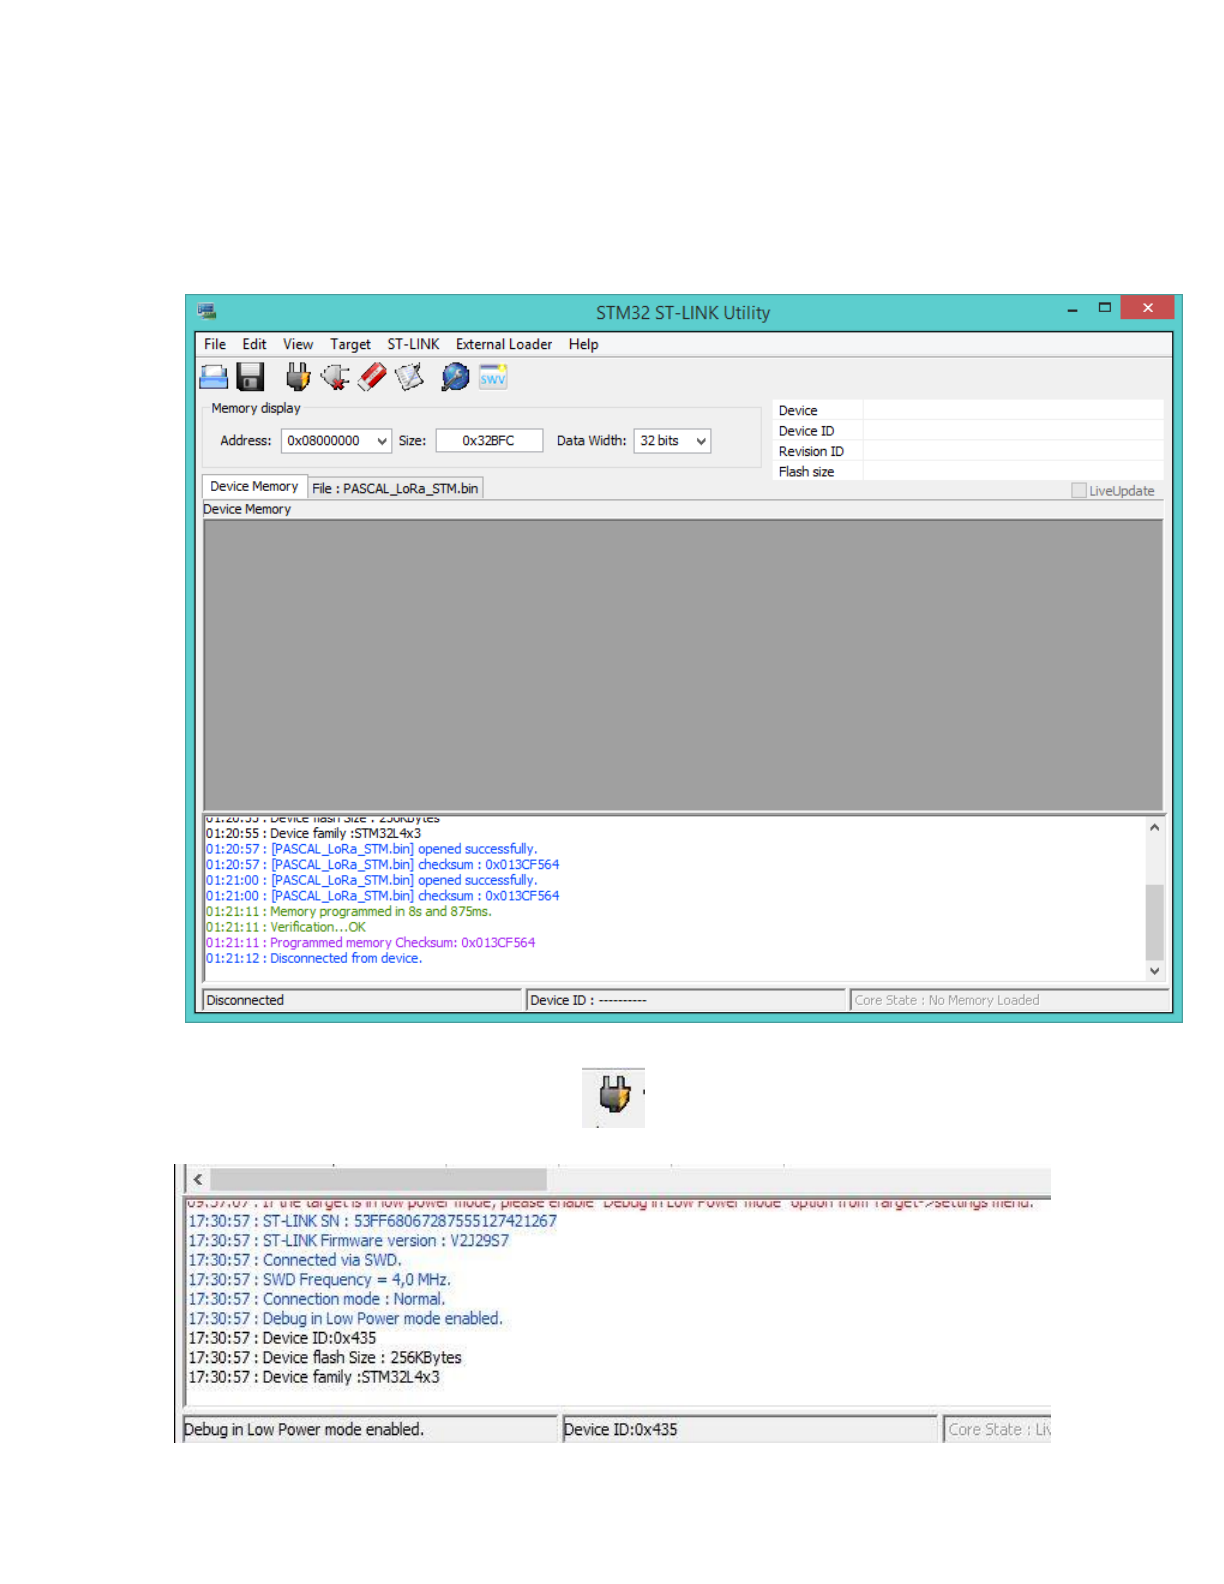
Task: Click the Open file toolbar icon
Action: tap(214, 377)
